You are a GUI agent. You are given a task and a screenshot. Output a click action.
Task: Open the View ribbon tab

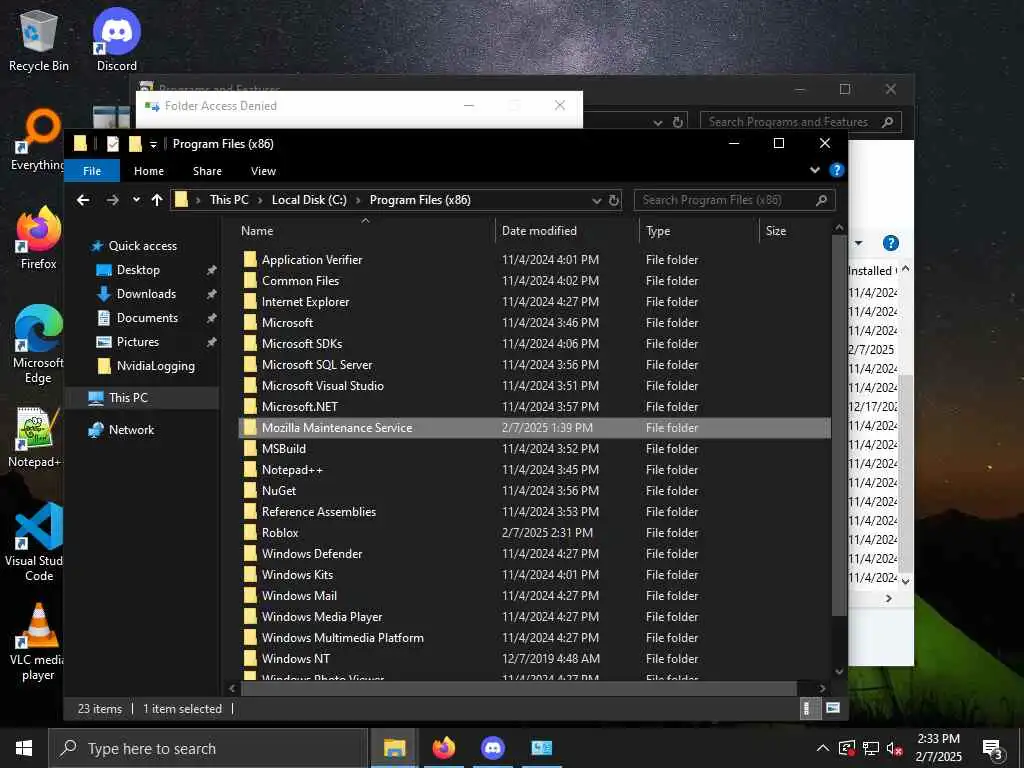[x=263, y=170]
